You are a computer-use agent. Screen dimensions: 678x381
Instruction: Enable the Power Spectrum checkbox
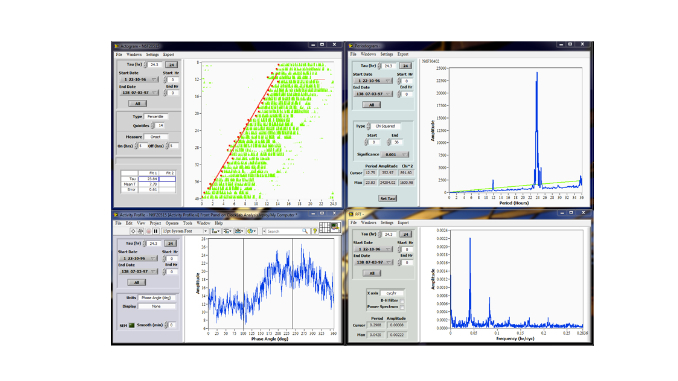[x=402, y=307]
